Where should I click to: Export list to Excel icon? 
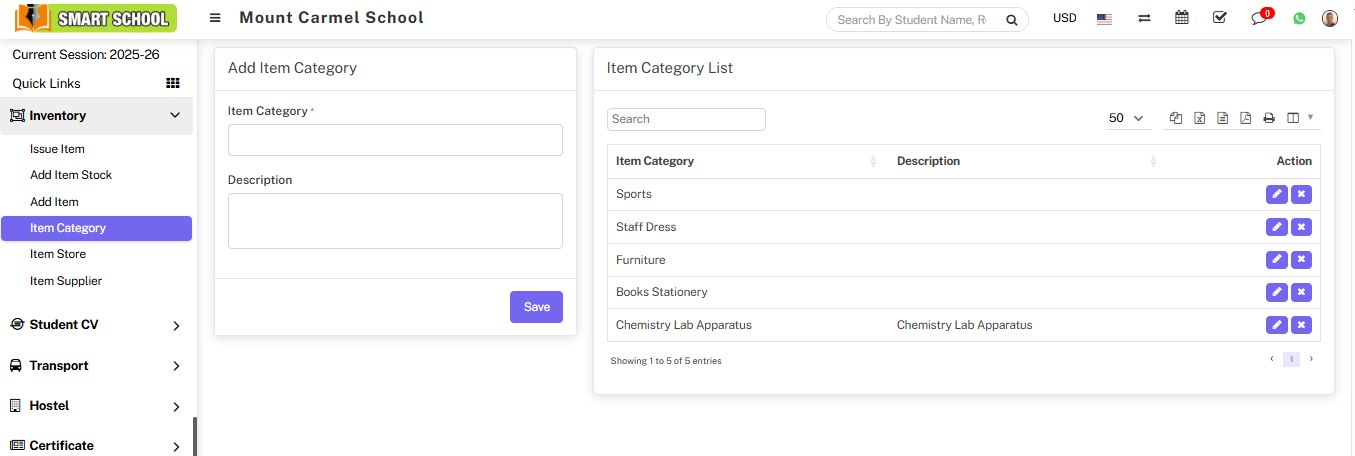tap(1199, 118)
